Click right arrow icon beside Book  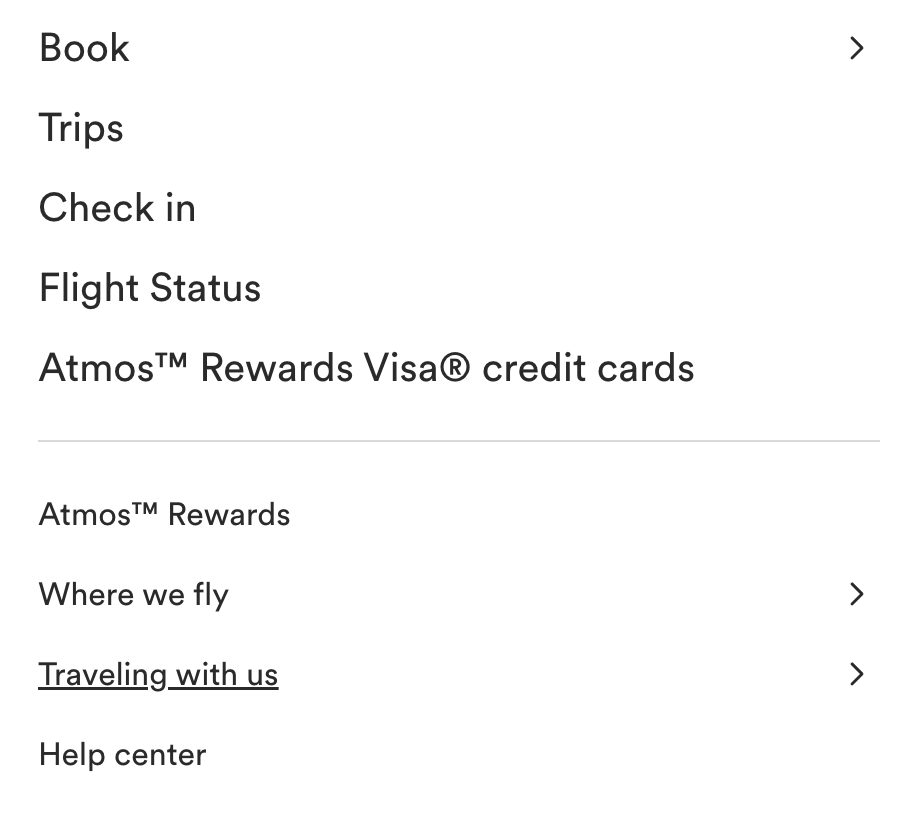pyautogui.click(x=856, y=48)
